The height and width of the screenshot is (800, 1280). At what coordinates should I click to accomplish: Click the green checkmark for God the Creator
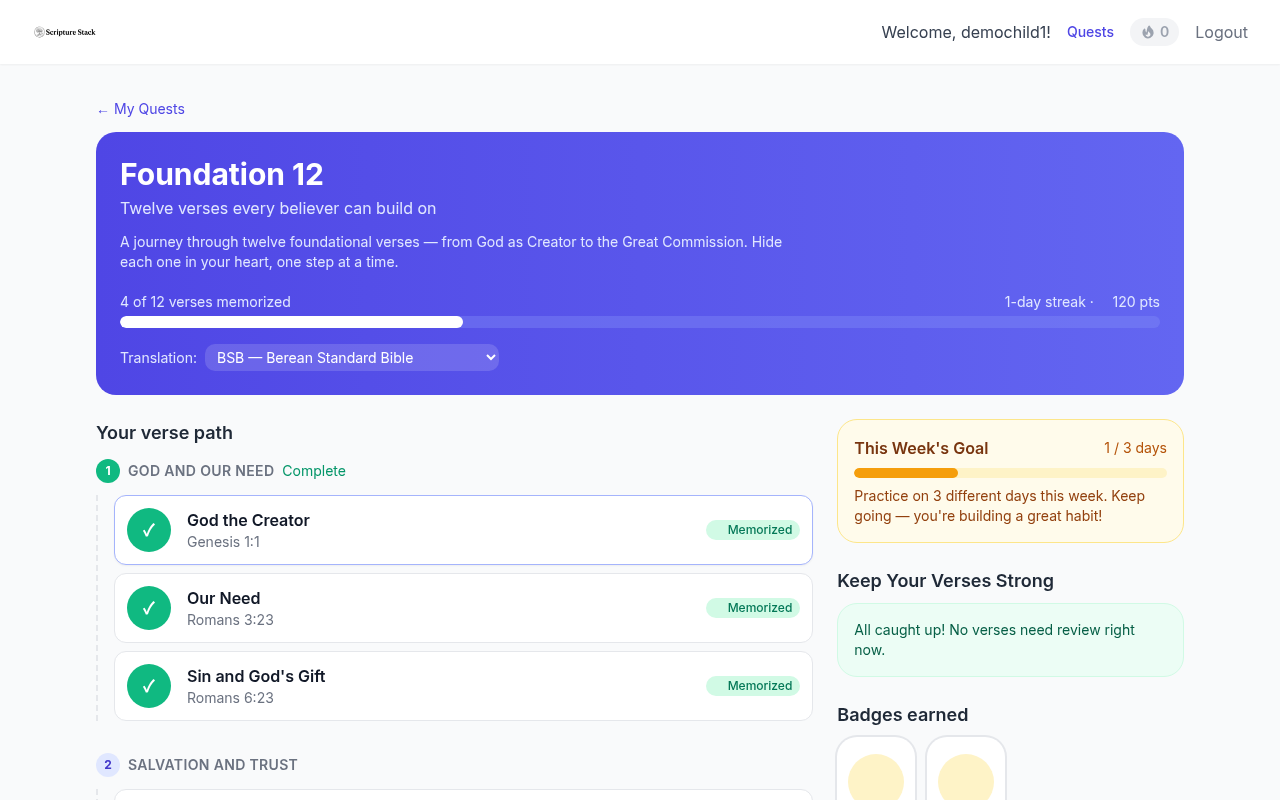point(149,530)
